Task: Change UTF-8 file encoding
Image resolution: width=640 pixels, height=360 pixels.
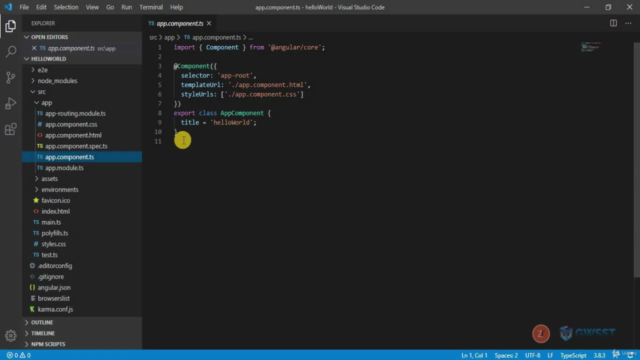Action: click(x=532, y=355)
